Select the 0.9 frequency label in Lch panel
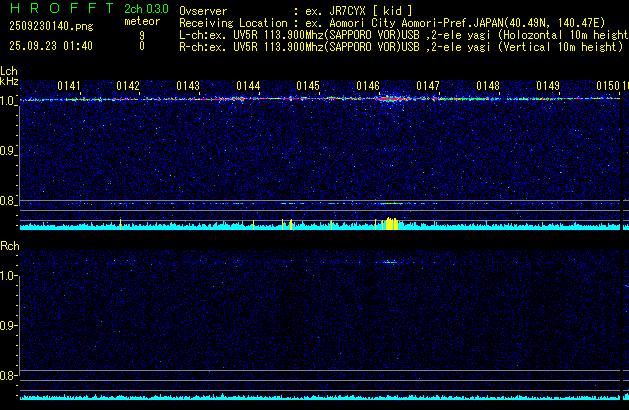The width and height of the screenshot is (629, 410). pos(9,152)
